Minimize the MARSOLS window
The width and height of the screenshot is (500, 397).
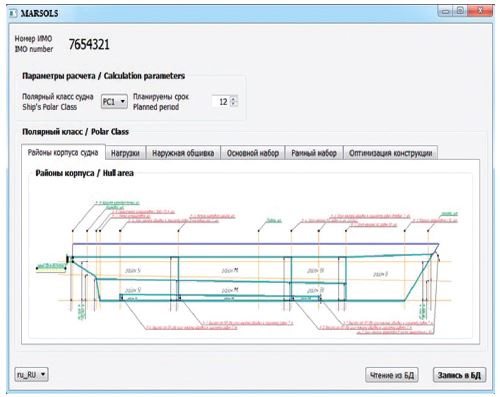[445, 11]
